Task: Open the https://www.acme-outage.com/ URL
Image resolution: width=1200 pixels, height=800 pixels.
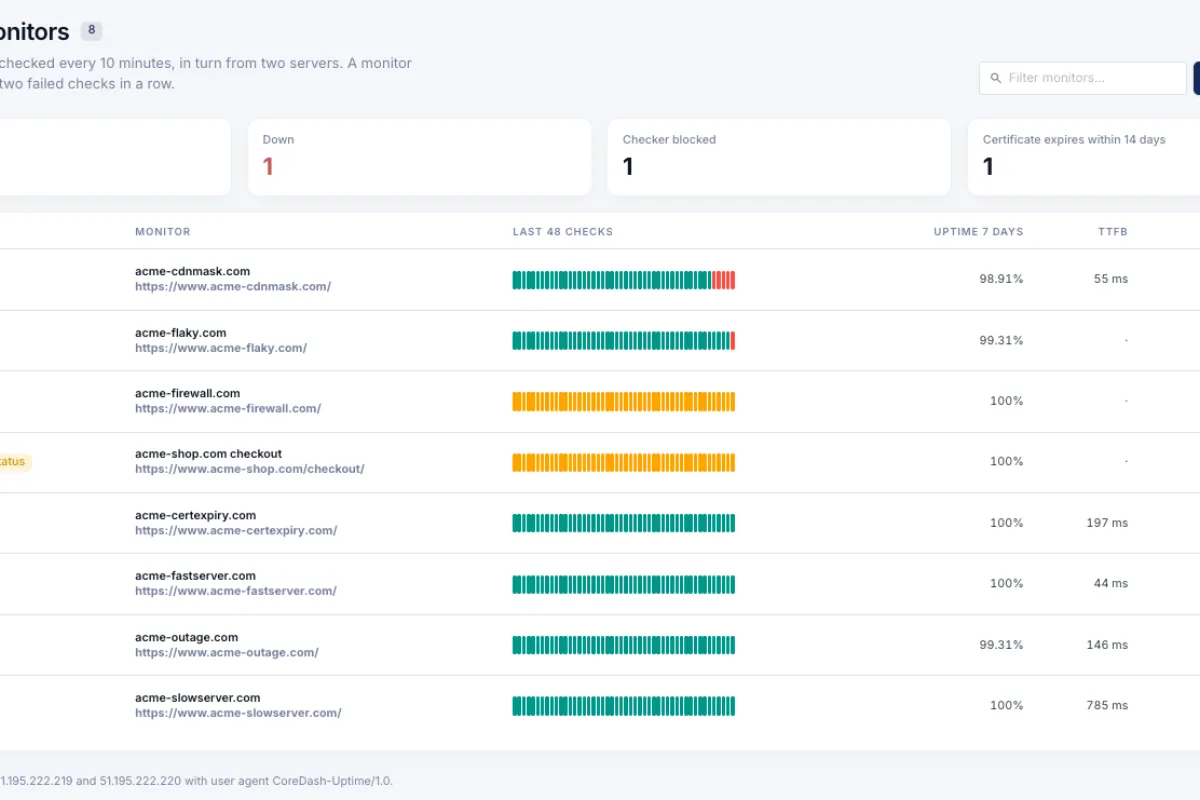Action: 227,652
